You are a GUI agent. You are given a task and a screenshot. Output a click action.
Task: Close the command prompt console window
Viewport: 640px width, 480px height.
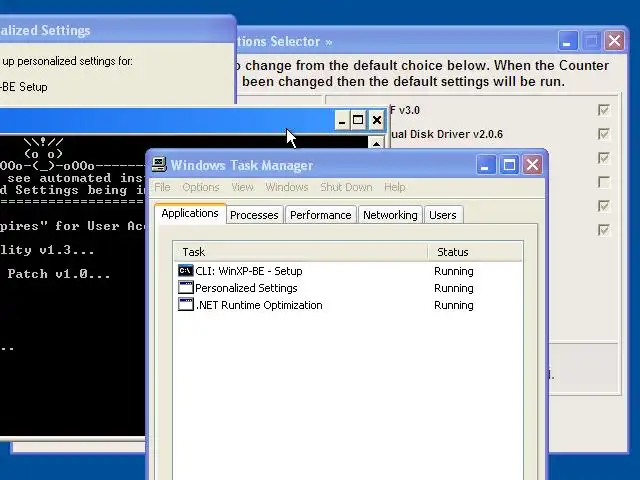pos(377,120)
